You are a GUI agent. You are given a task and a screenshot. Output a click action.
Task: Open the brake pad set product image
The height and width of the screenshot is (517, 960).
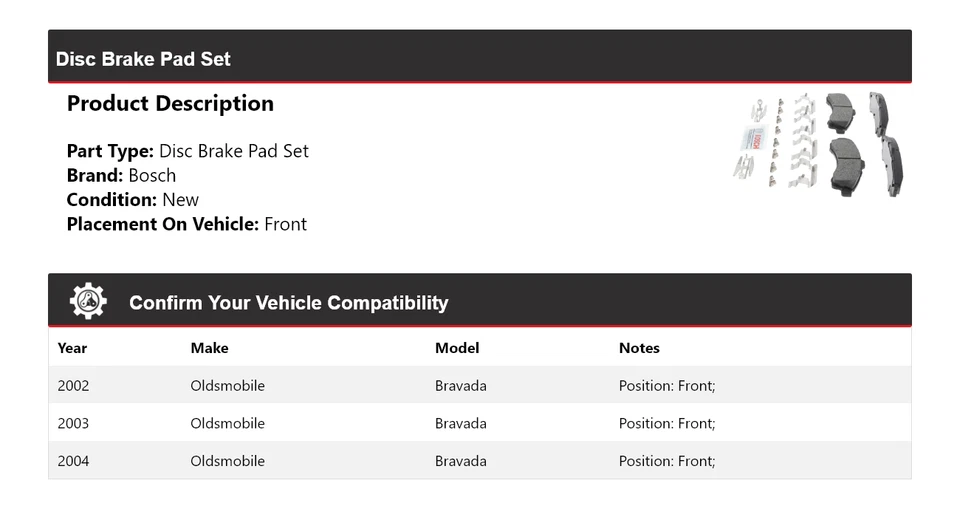818,144
